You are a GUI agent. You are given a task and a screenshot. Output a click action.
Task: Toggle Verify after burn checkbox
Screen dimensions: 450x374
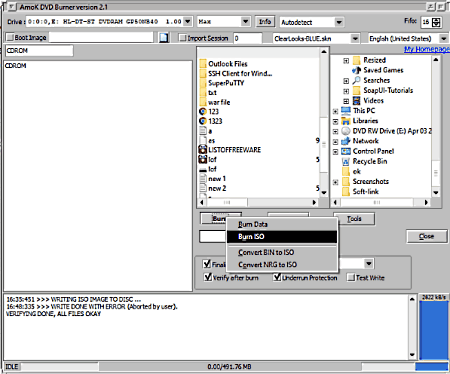click(208, 277)
